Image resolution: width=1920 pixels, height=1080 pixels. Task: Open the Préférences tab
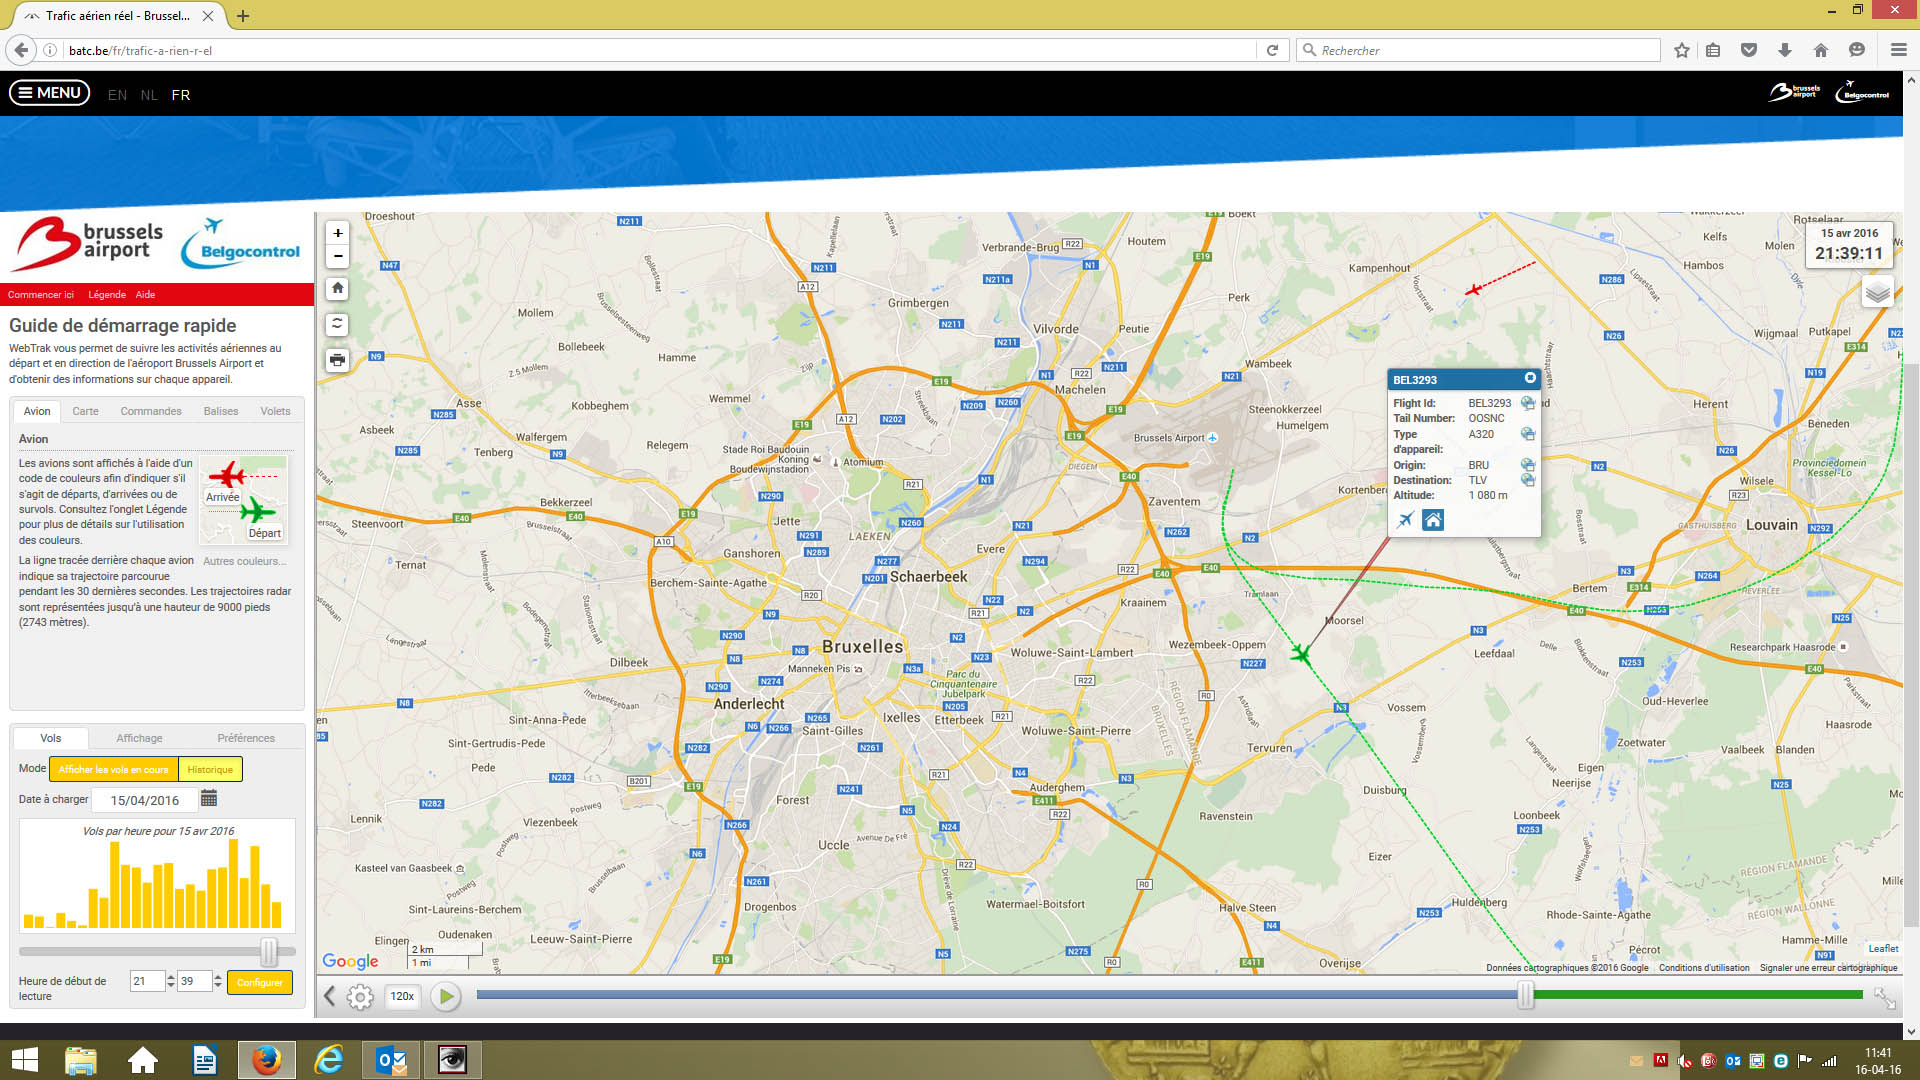point(246,738)
